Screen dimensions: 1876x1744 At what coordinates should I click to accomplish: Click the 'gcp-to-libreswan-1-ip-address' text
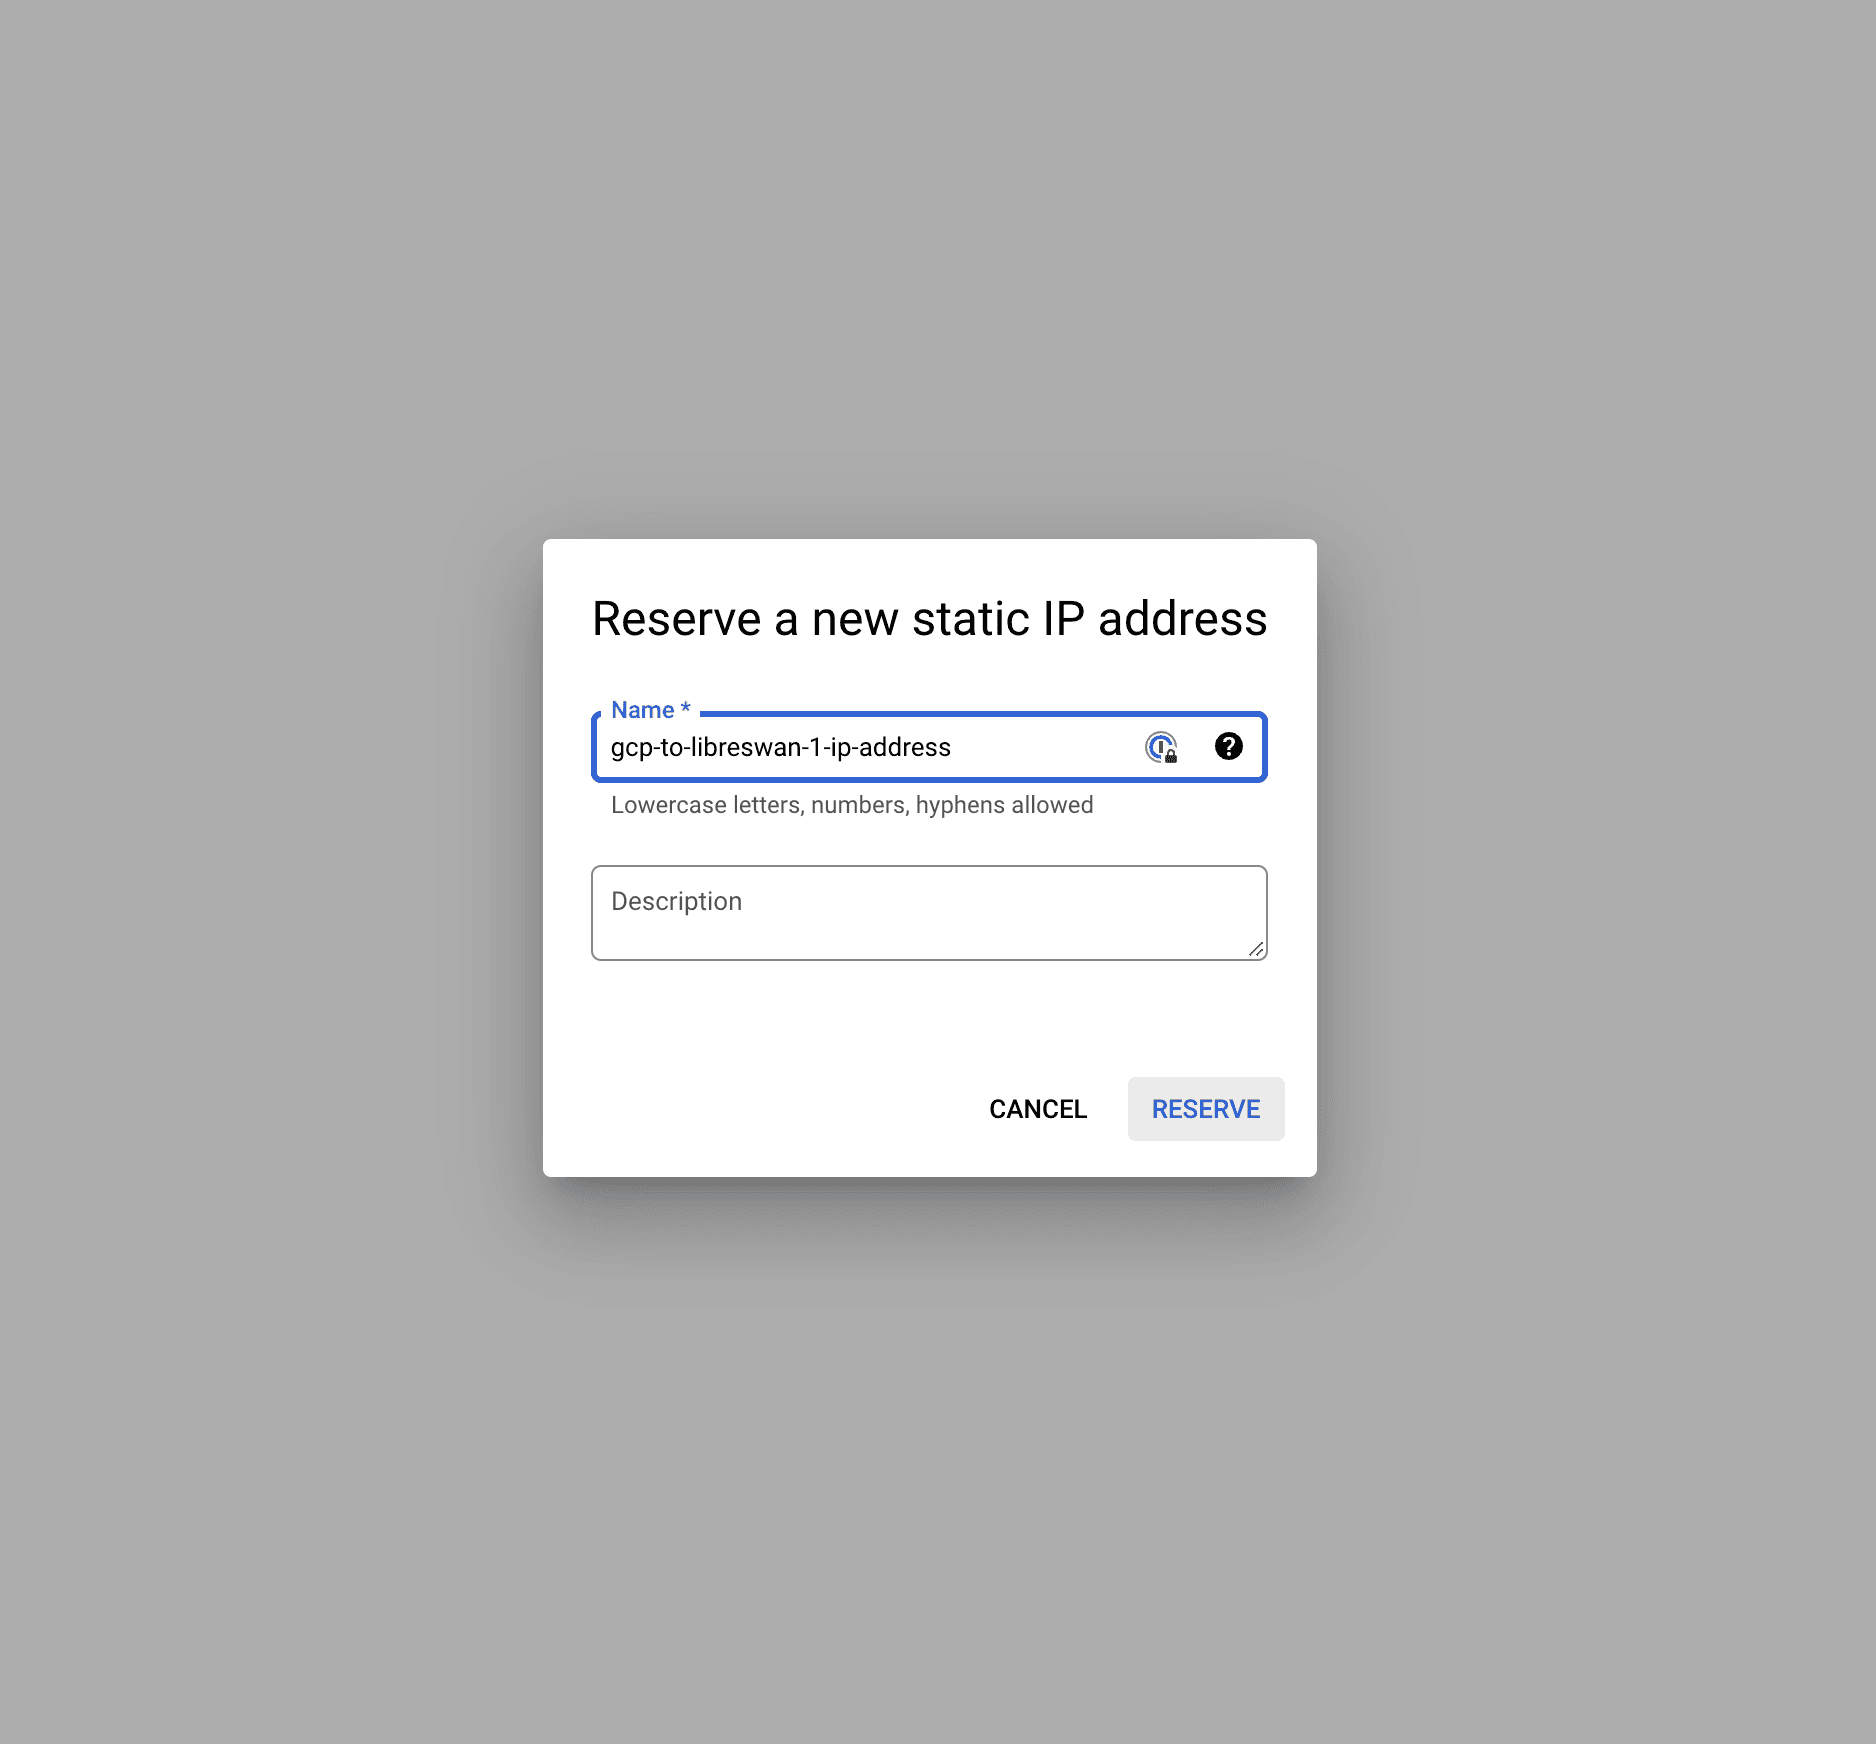coord(780,747)
